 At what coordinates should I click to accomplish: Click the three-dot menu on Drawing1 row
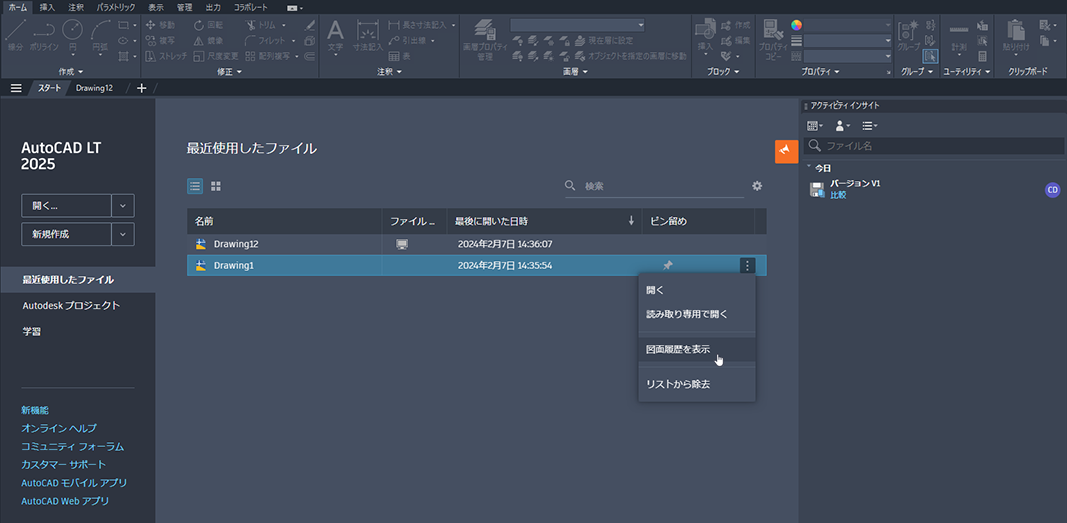point(747,265)
